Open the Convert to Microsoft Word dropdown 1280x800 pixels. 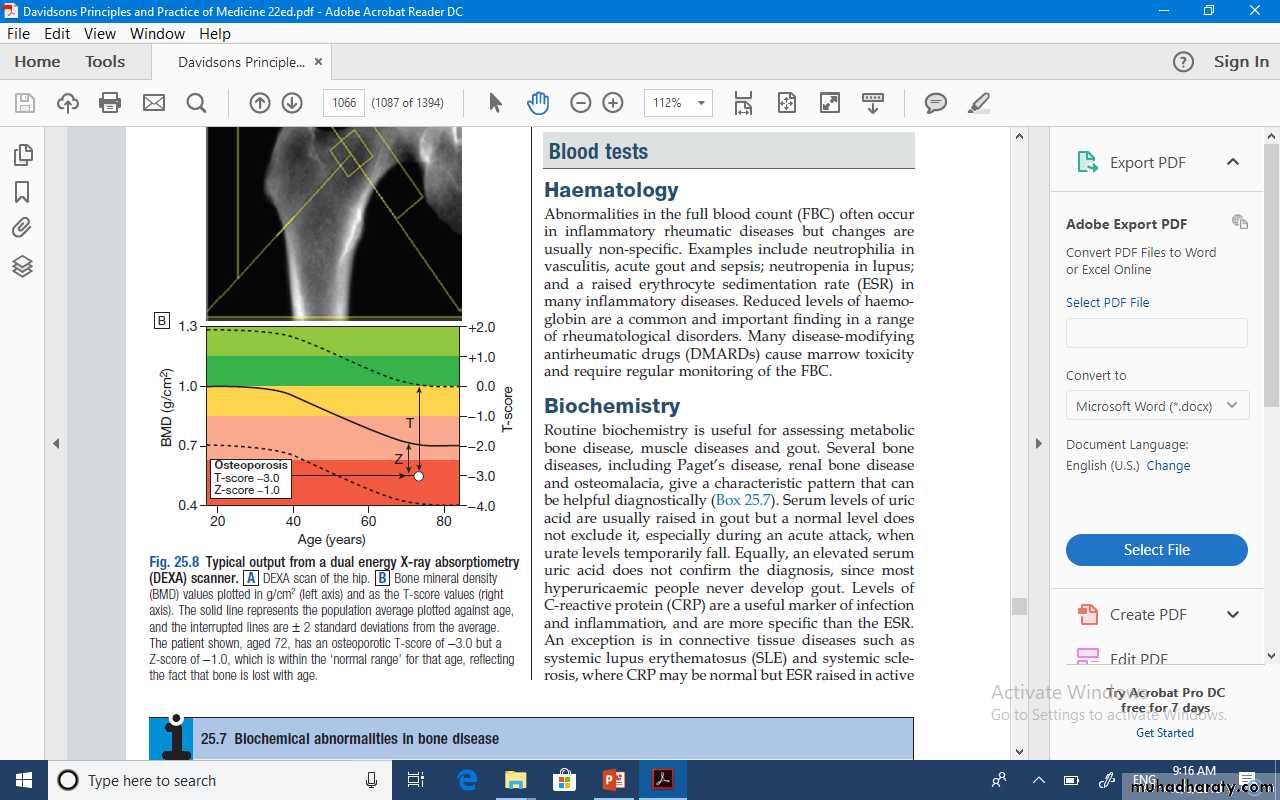(1156, 406)
